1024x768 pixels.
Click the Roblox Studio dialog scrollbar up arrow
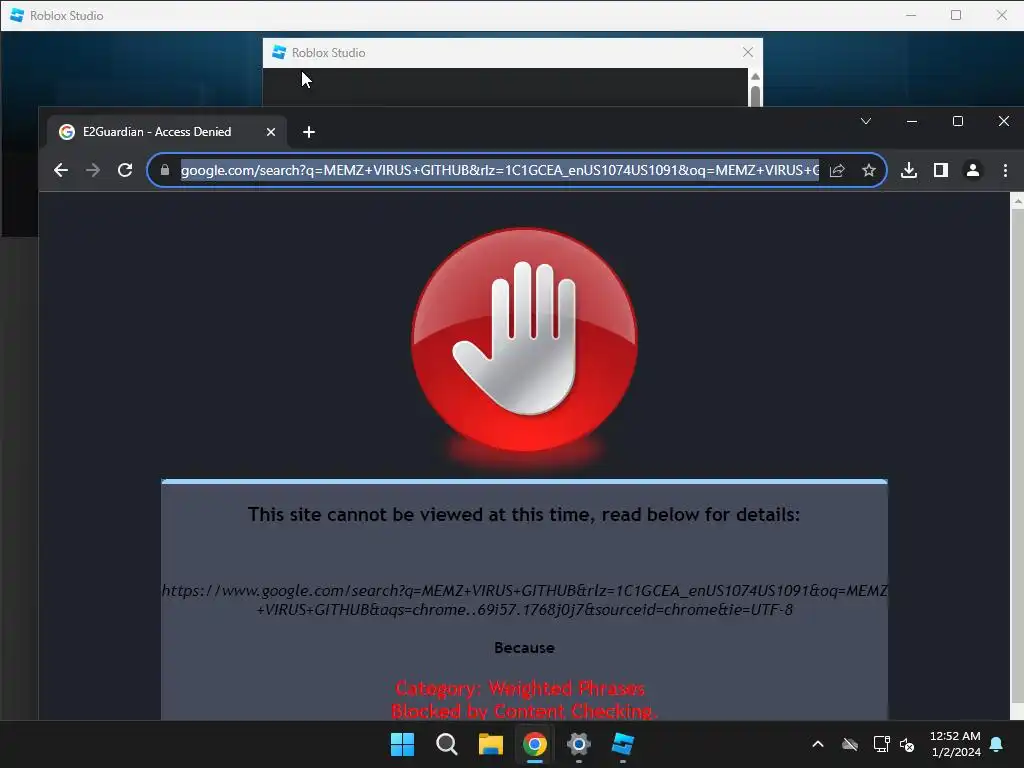[756, 76]
